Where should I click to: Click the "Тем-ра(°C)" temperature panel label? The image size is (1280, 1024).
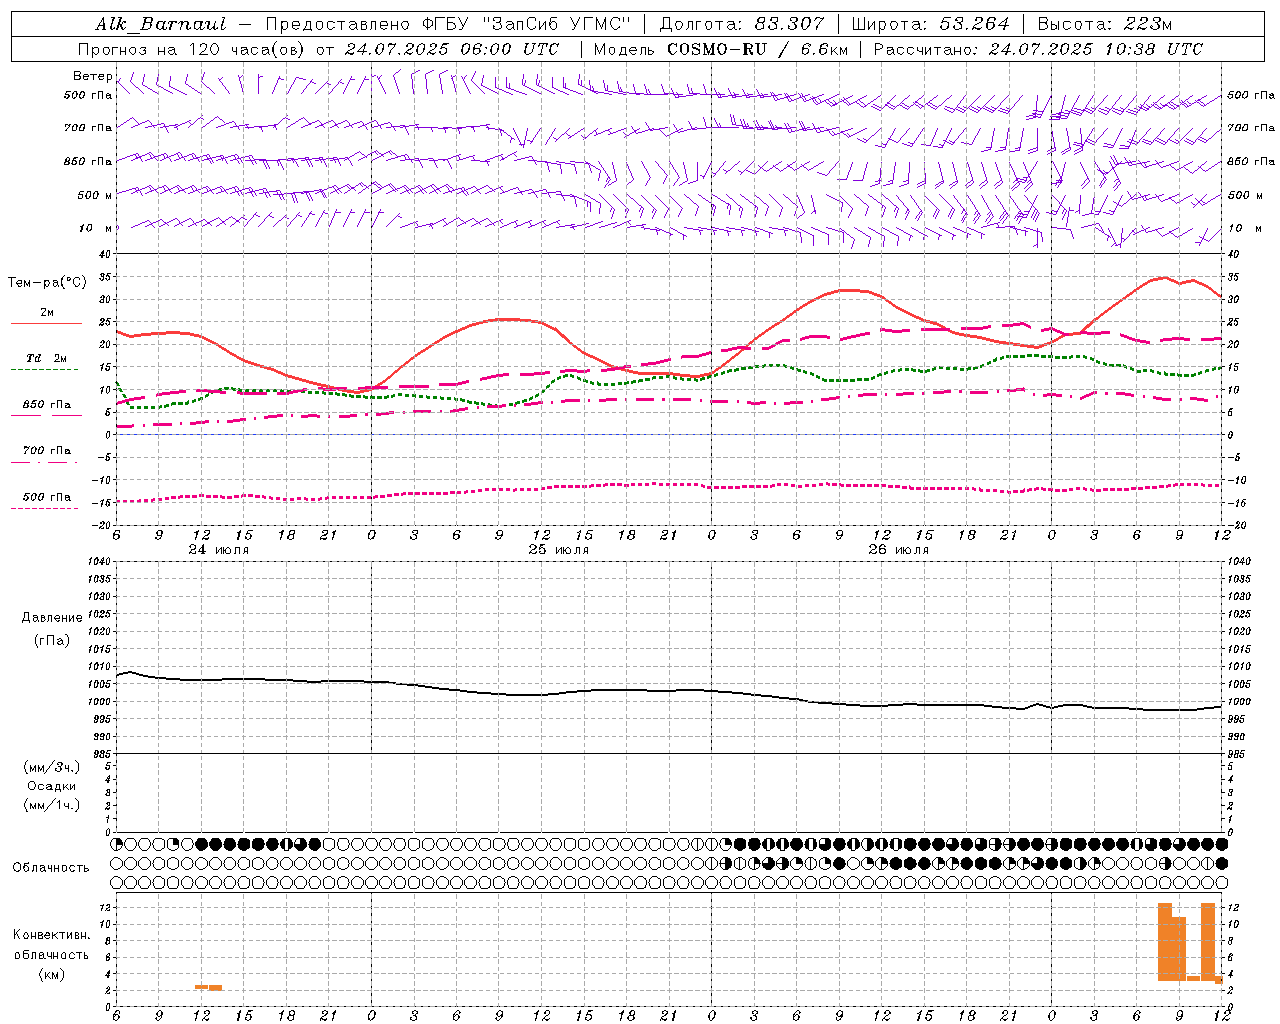(46, 283)
